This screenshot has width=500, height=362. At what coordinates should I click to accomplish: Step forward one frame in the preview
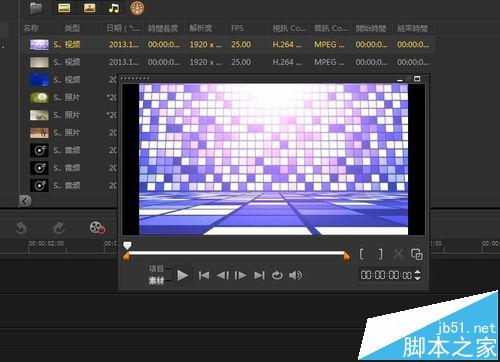pos(241,275)
